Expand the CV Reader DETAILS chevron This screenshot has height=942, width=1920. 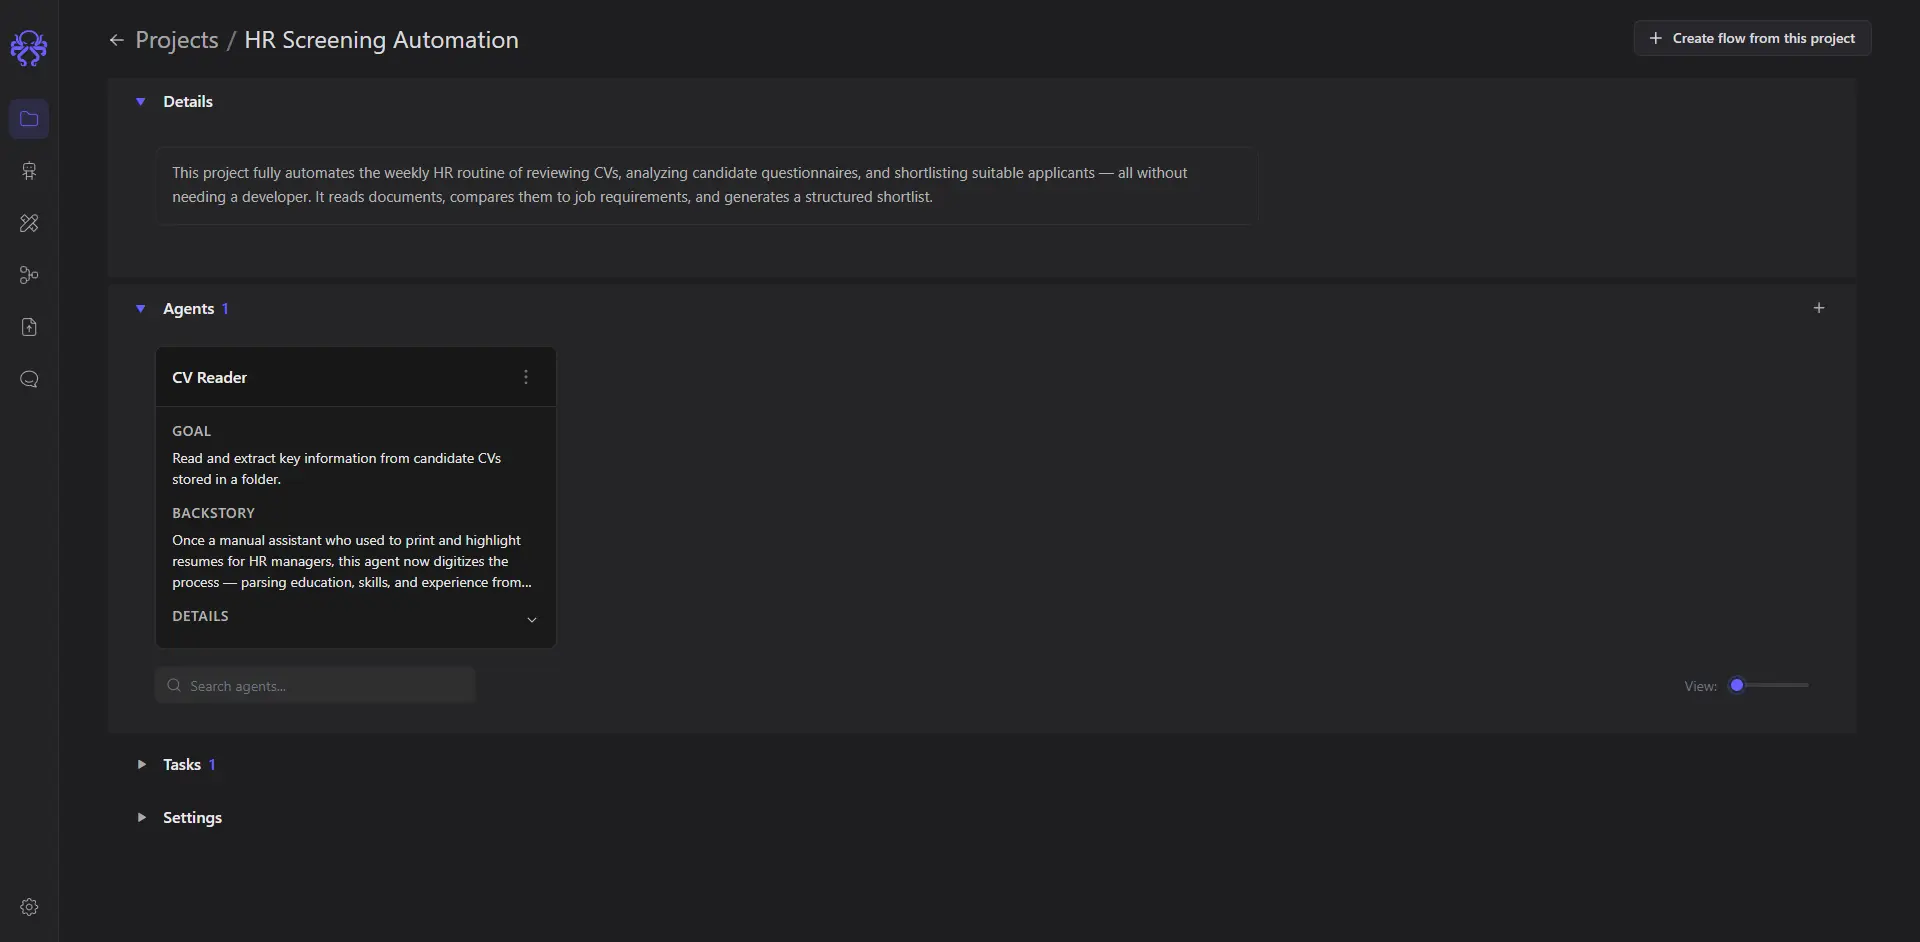(532, 619)
